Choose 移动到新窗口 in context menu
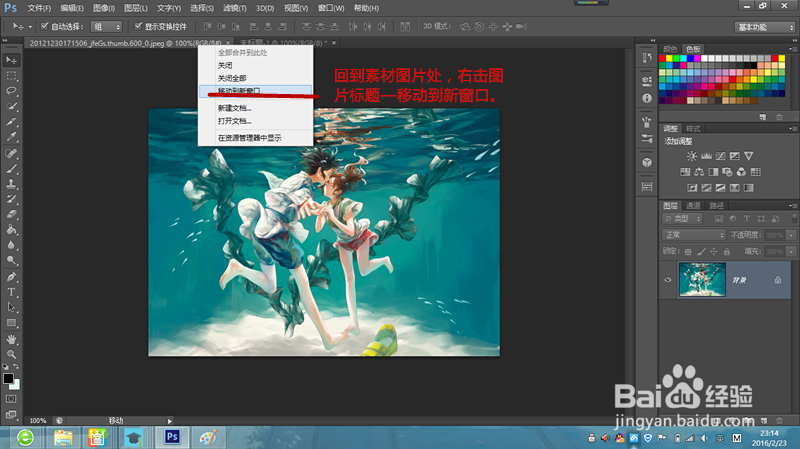Screen dimensions: 800x449 point(256,91)
